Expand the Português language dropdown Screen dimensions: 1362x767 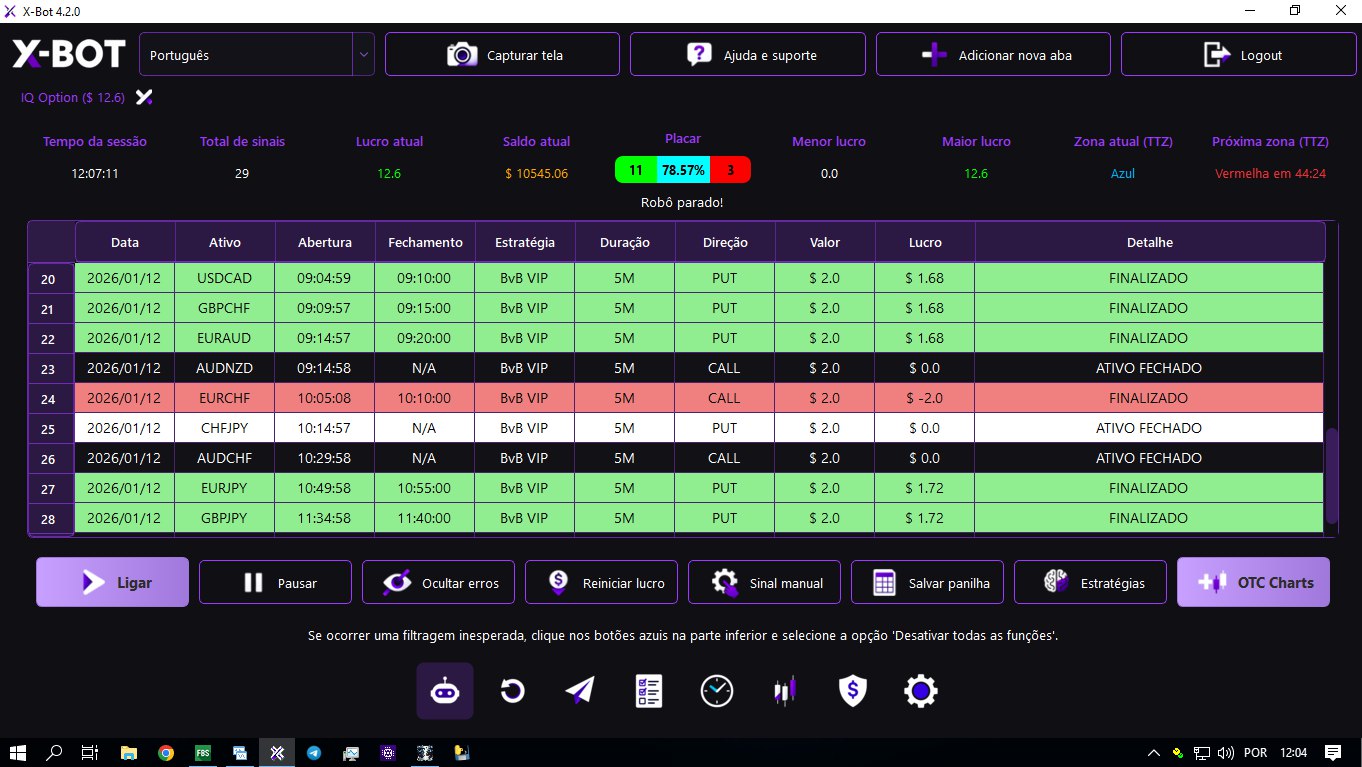coord(362,55)
